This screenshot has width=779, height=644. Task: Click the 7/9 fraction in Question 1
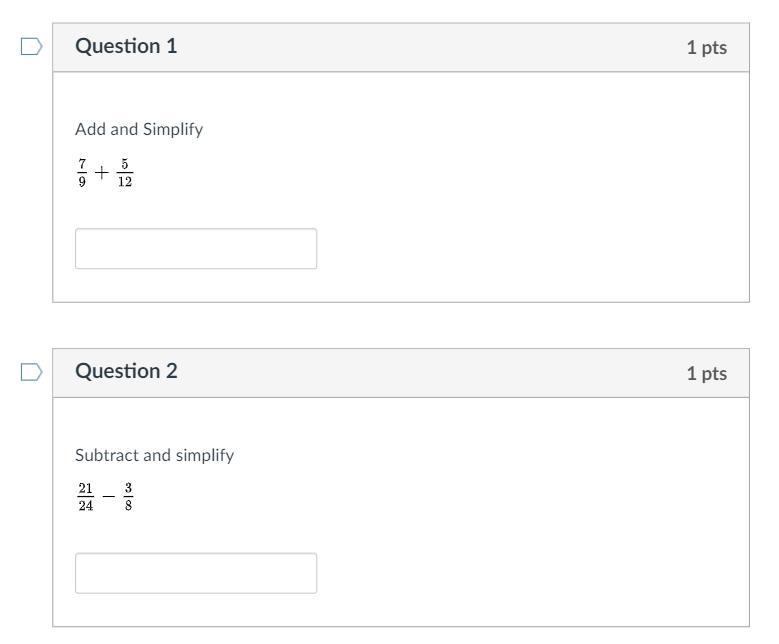click(x=82, y=173)
